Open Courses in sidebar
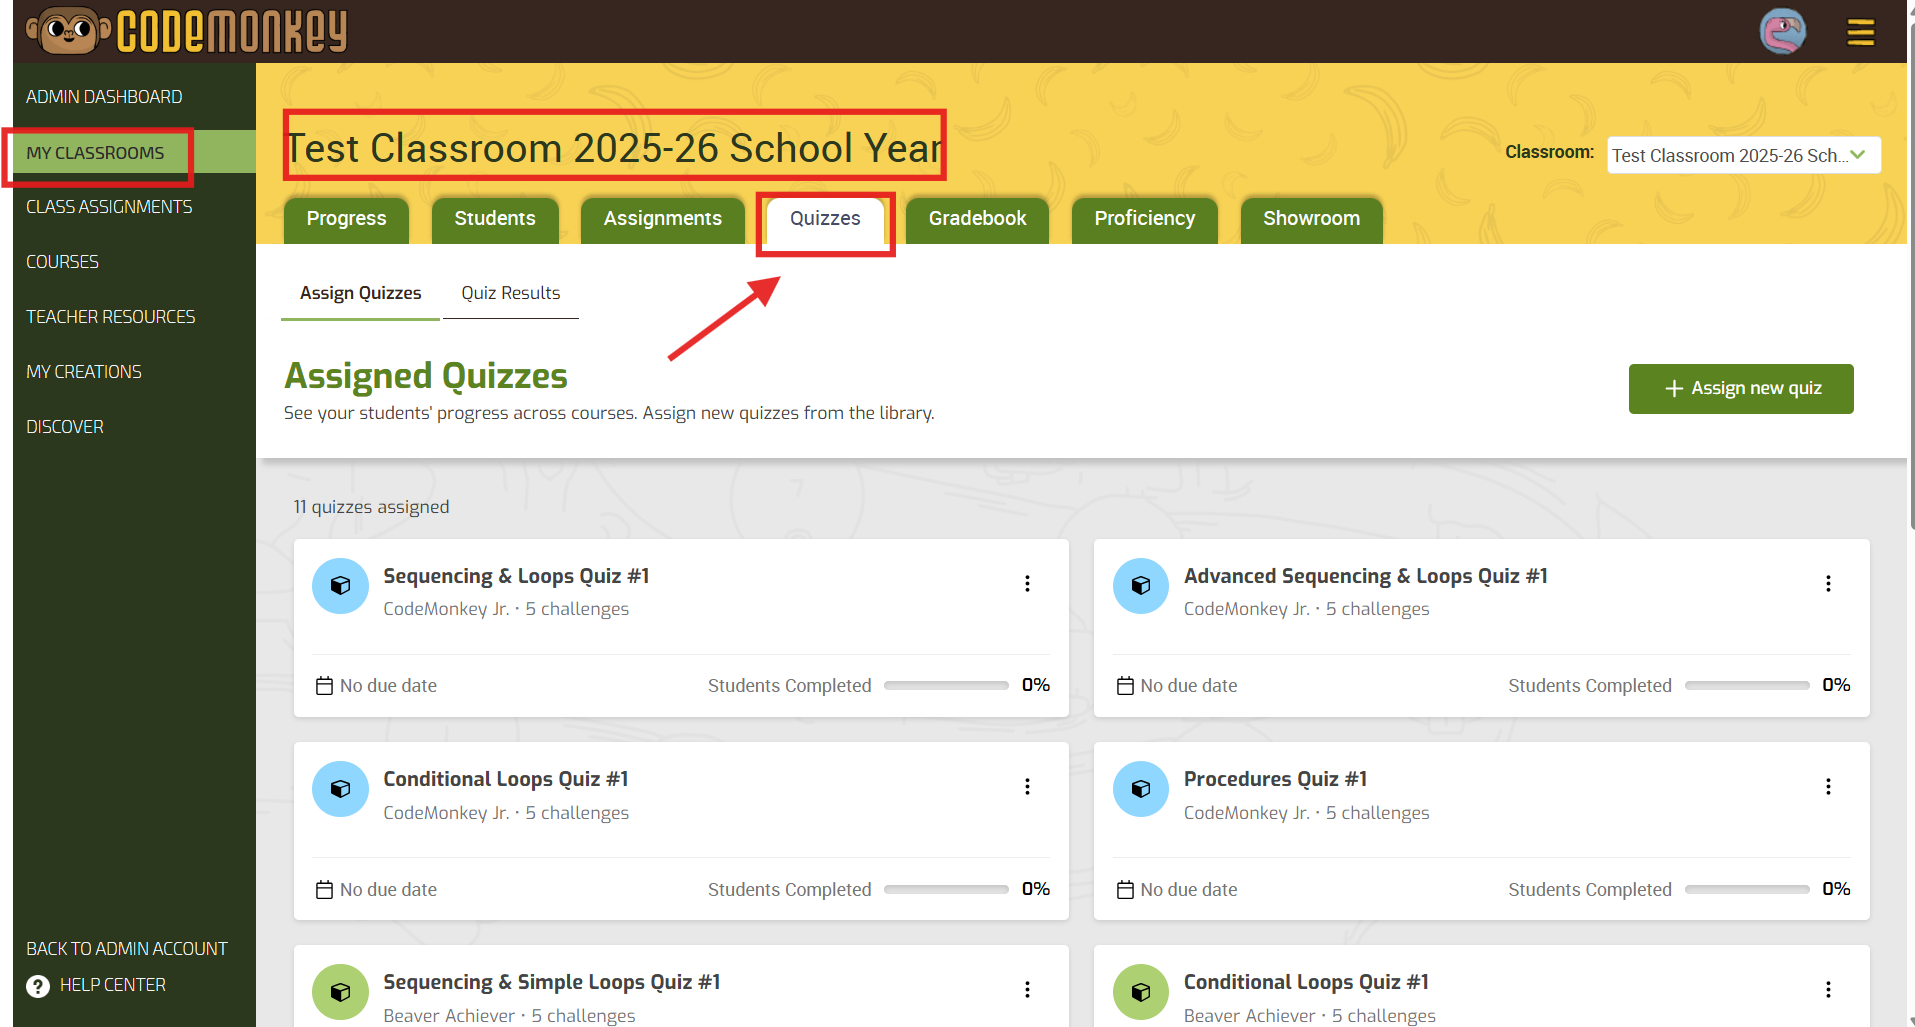Screen dimensions: 1915x1027 [x=62, y=262]
